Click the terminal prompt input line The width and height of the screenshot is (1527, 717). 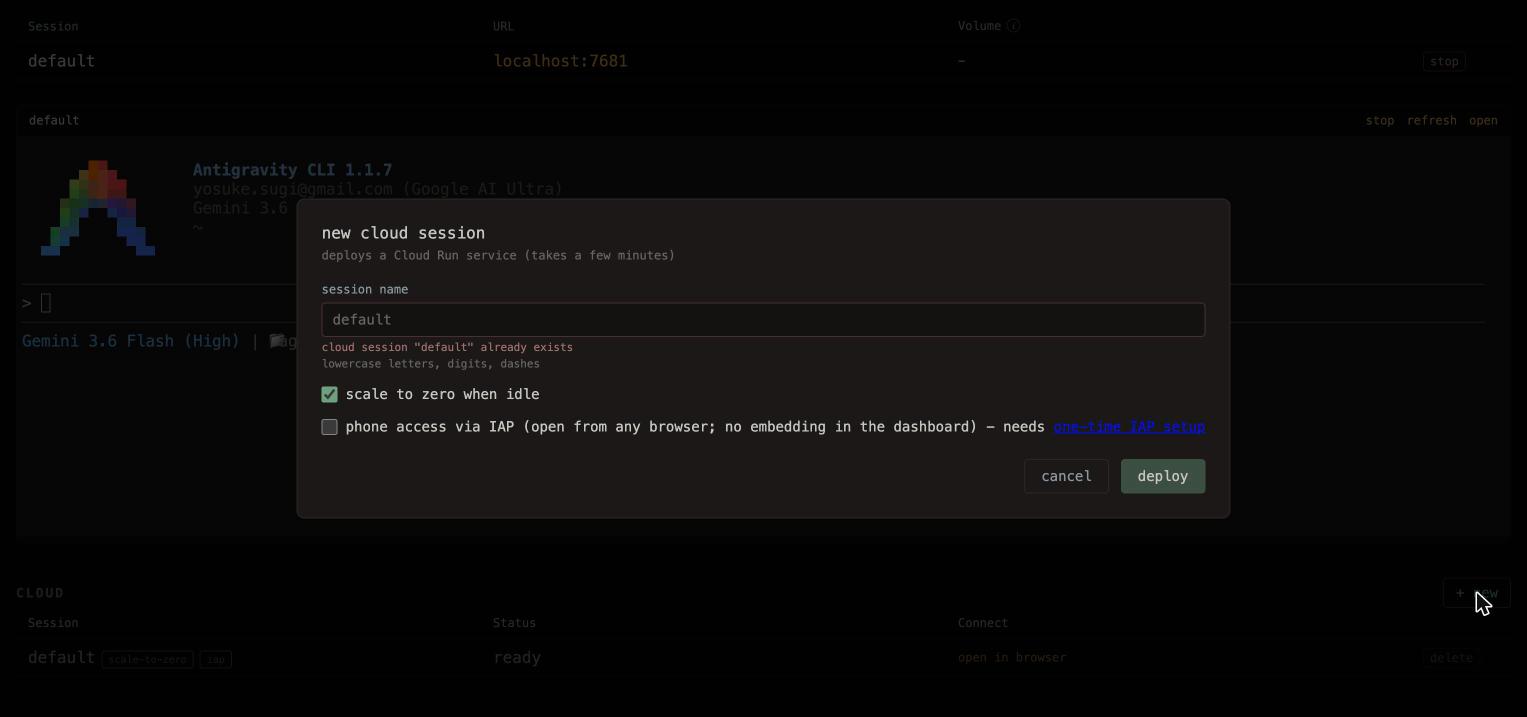pyautogui.click(x=752, y=303)
